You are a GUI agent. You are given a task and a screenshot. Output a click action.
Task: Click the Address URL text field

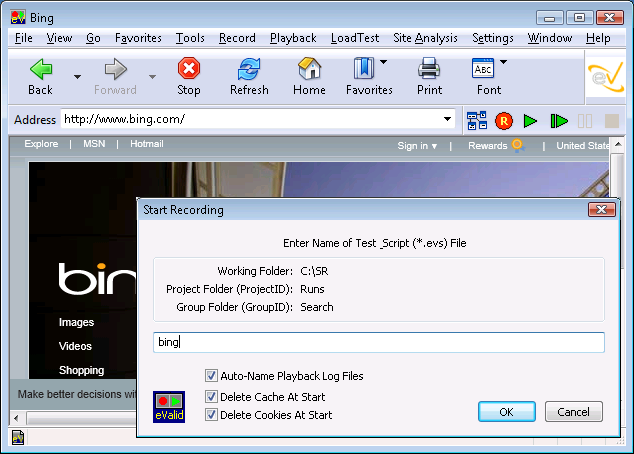(x=251, y=119)
